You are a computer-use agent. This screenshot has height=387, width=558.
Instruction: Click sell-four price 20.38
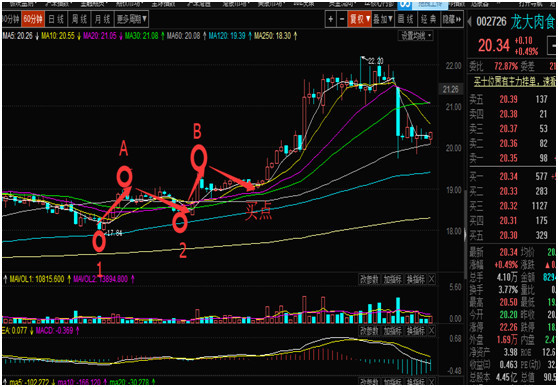[x=509, y=114]
